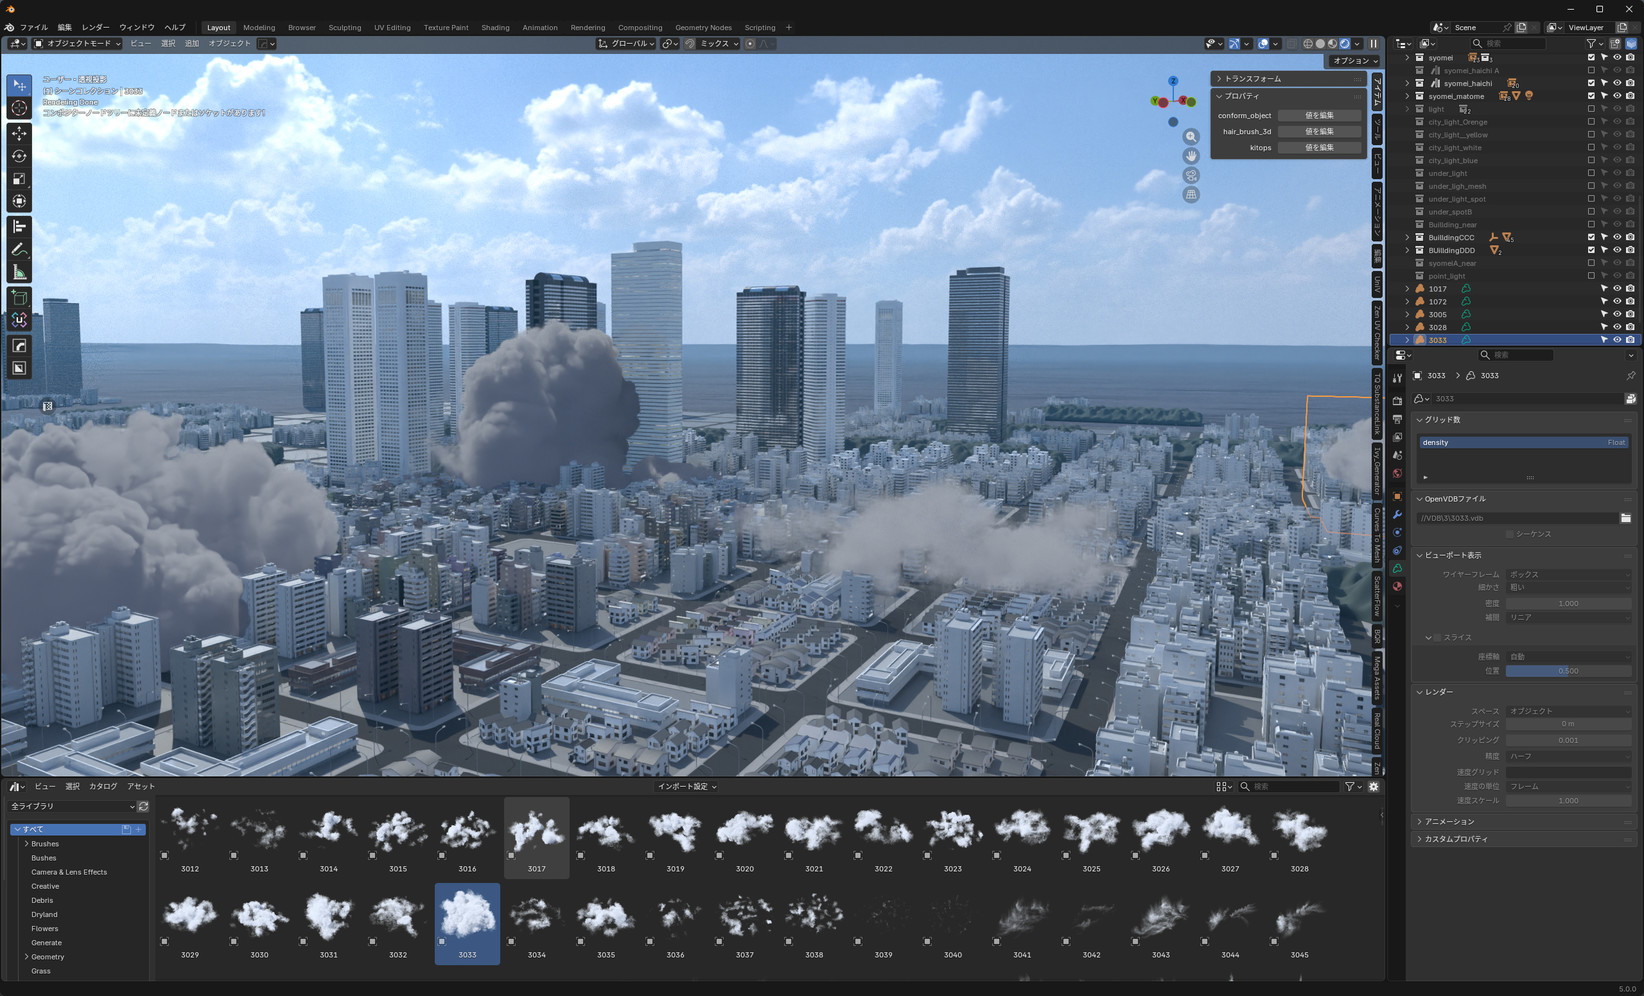Open the オブジェクトモード mode dropdown

click(77, 44)
